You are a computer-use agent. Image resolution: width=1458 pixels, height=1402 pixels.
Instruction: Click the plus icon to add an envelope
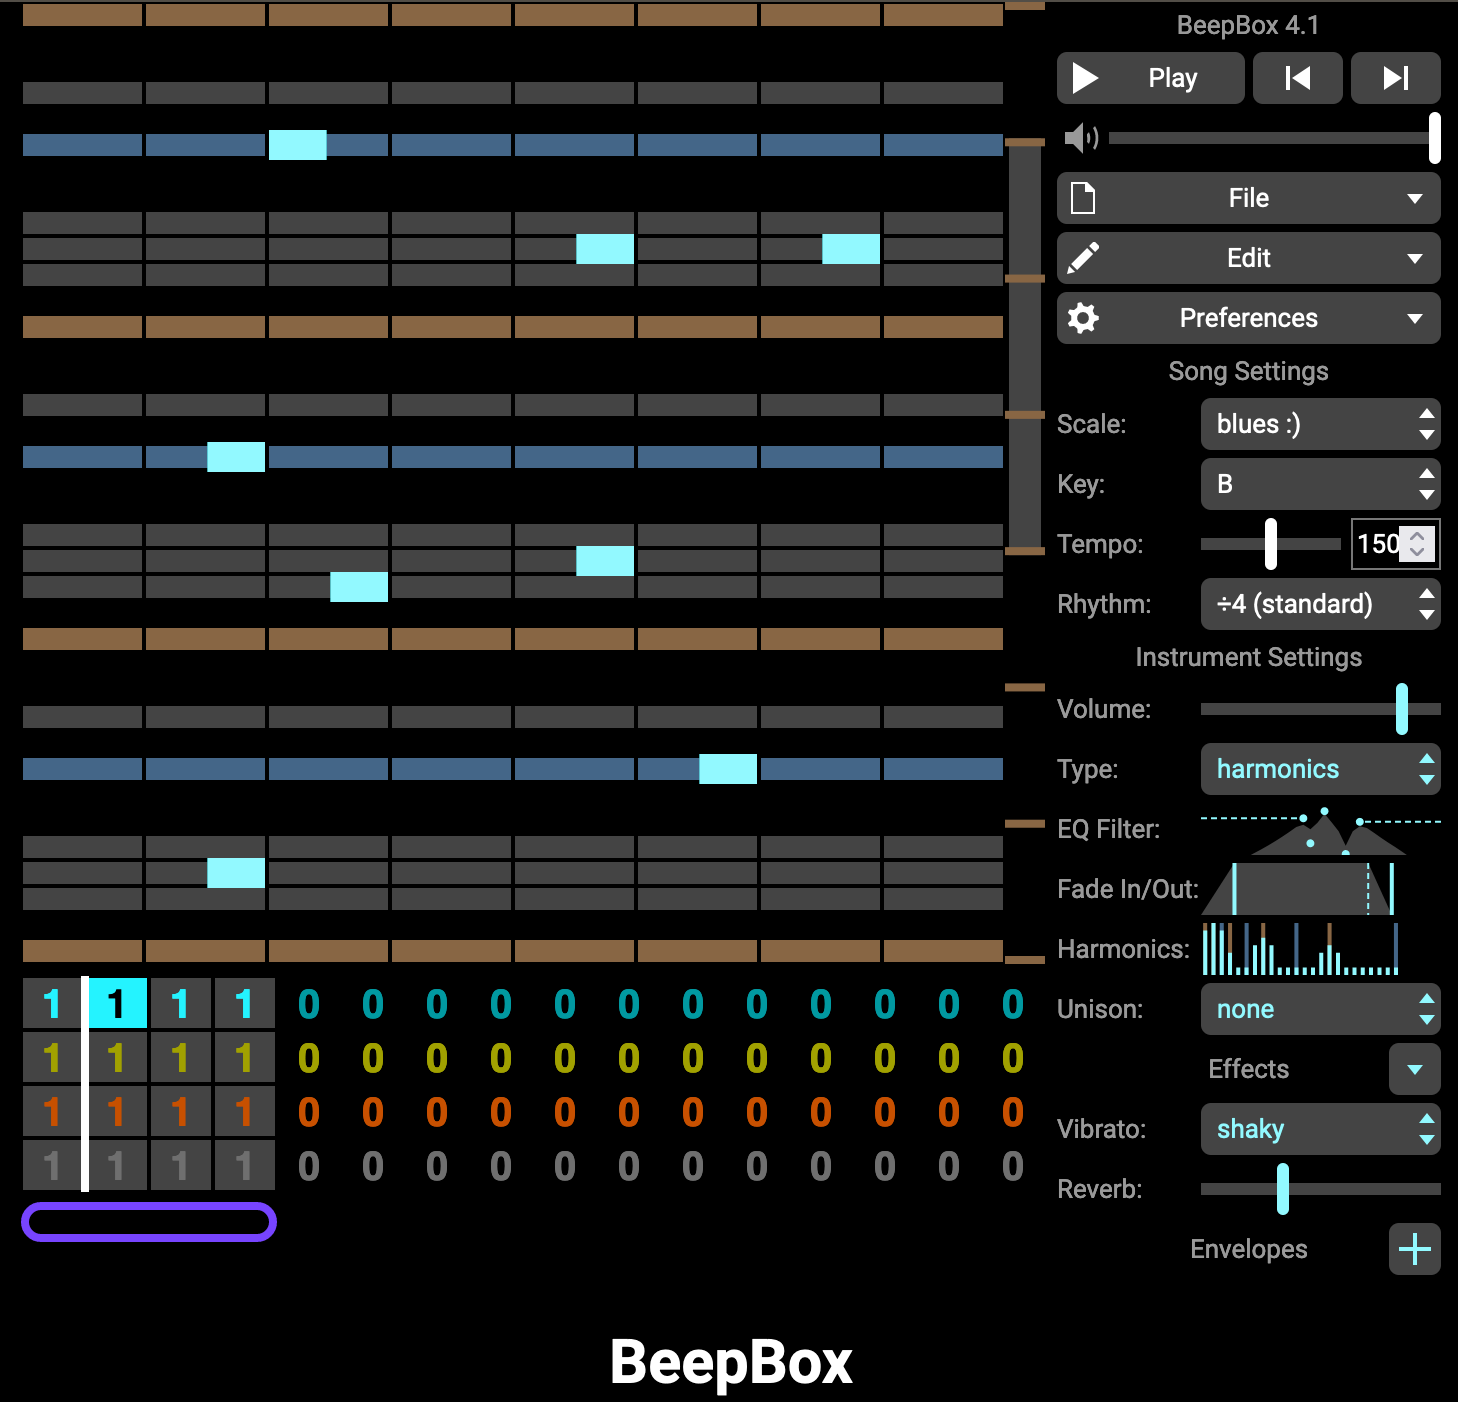1414,1249
